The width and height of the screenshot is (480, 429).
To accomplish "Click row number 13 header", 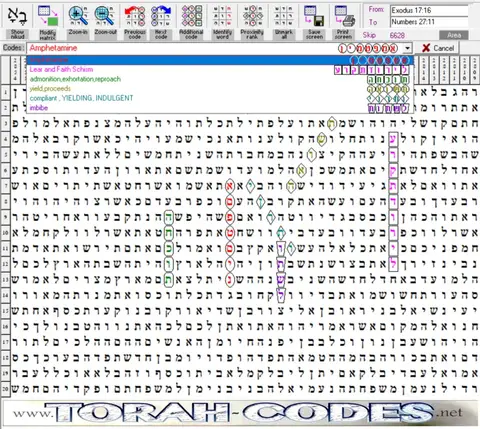I will click(6, 280).
